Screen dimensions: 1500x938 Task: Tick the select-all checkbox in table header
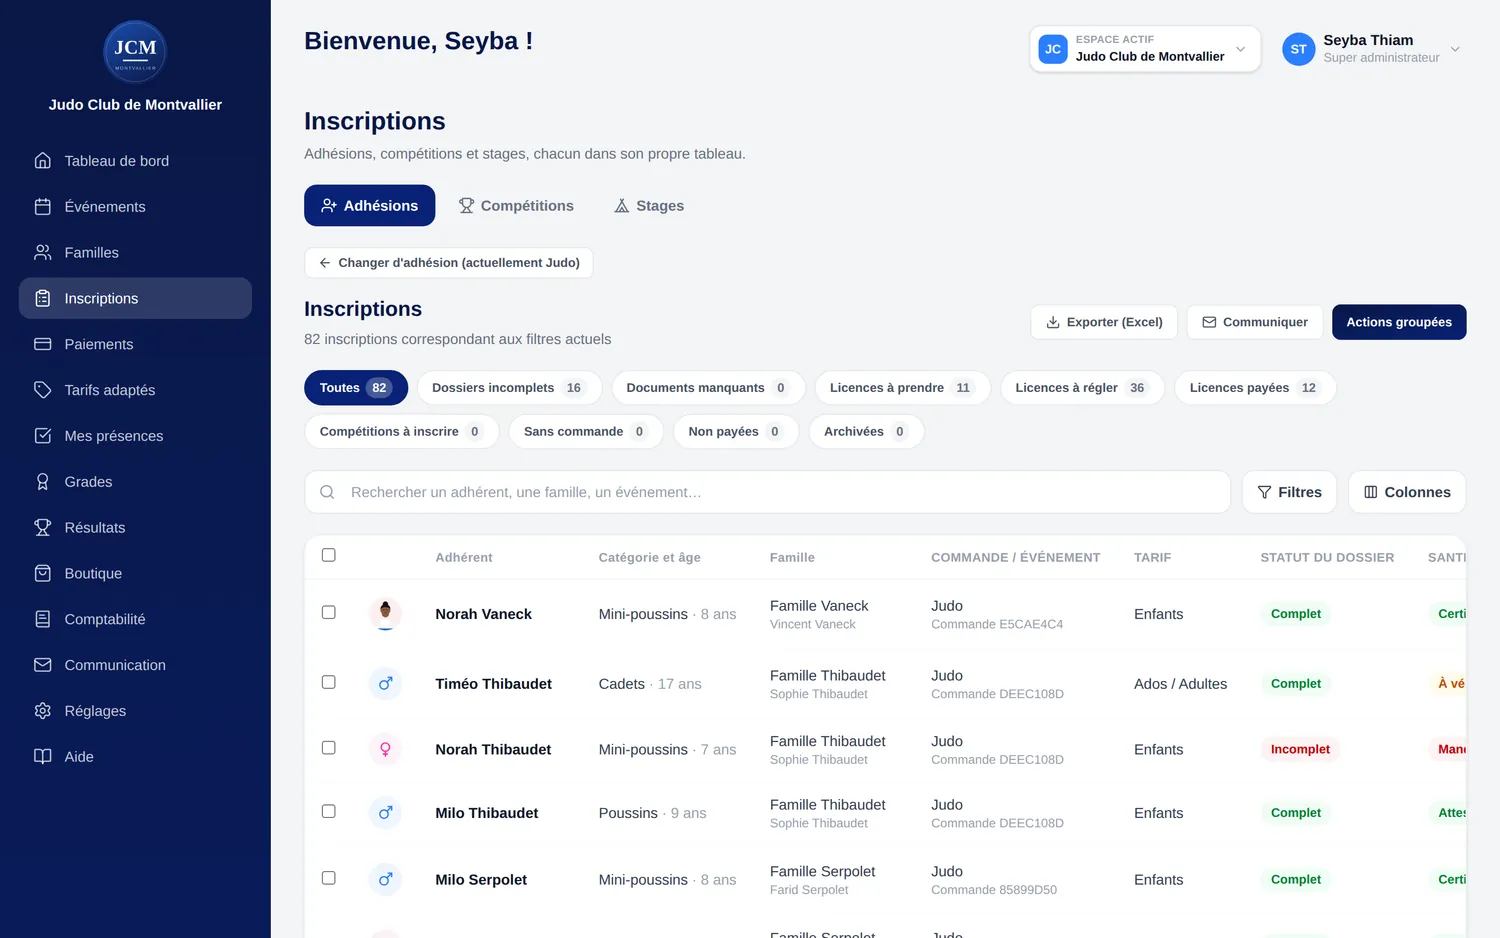pos(328,555)
